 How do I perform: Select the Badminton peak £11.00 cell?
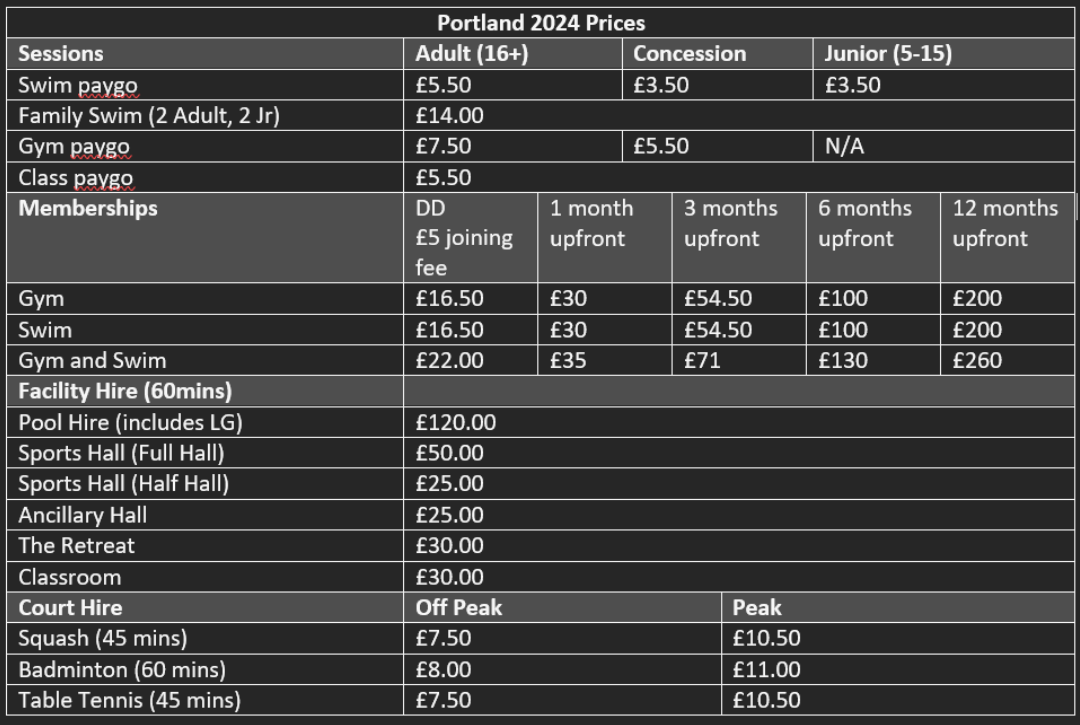point(897,669)
